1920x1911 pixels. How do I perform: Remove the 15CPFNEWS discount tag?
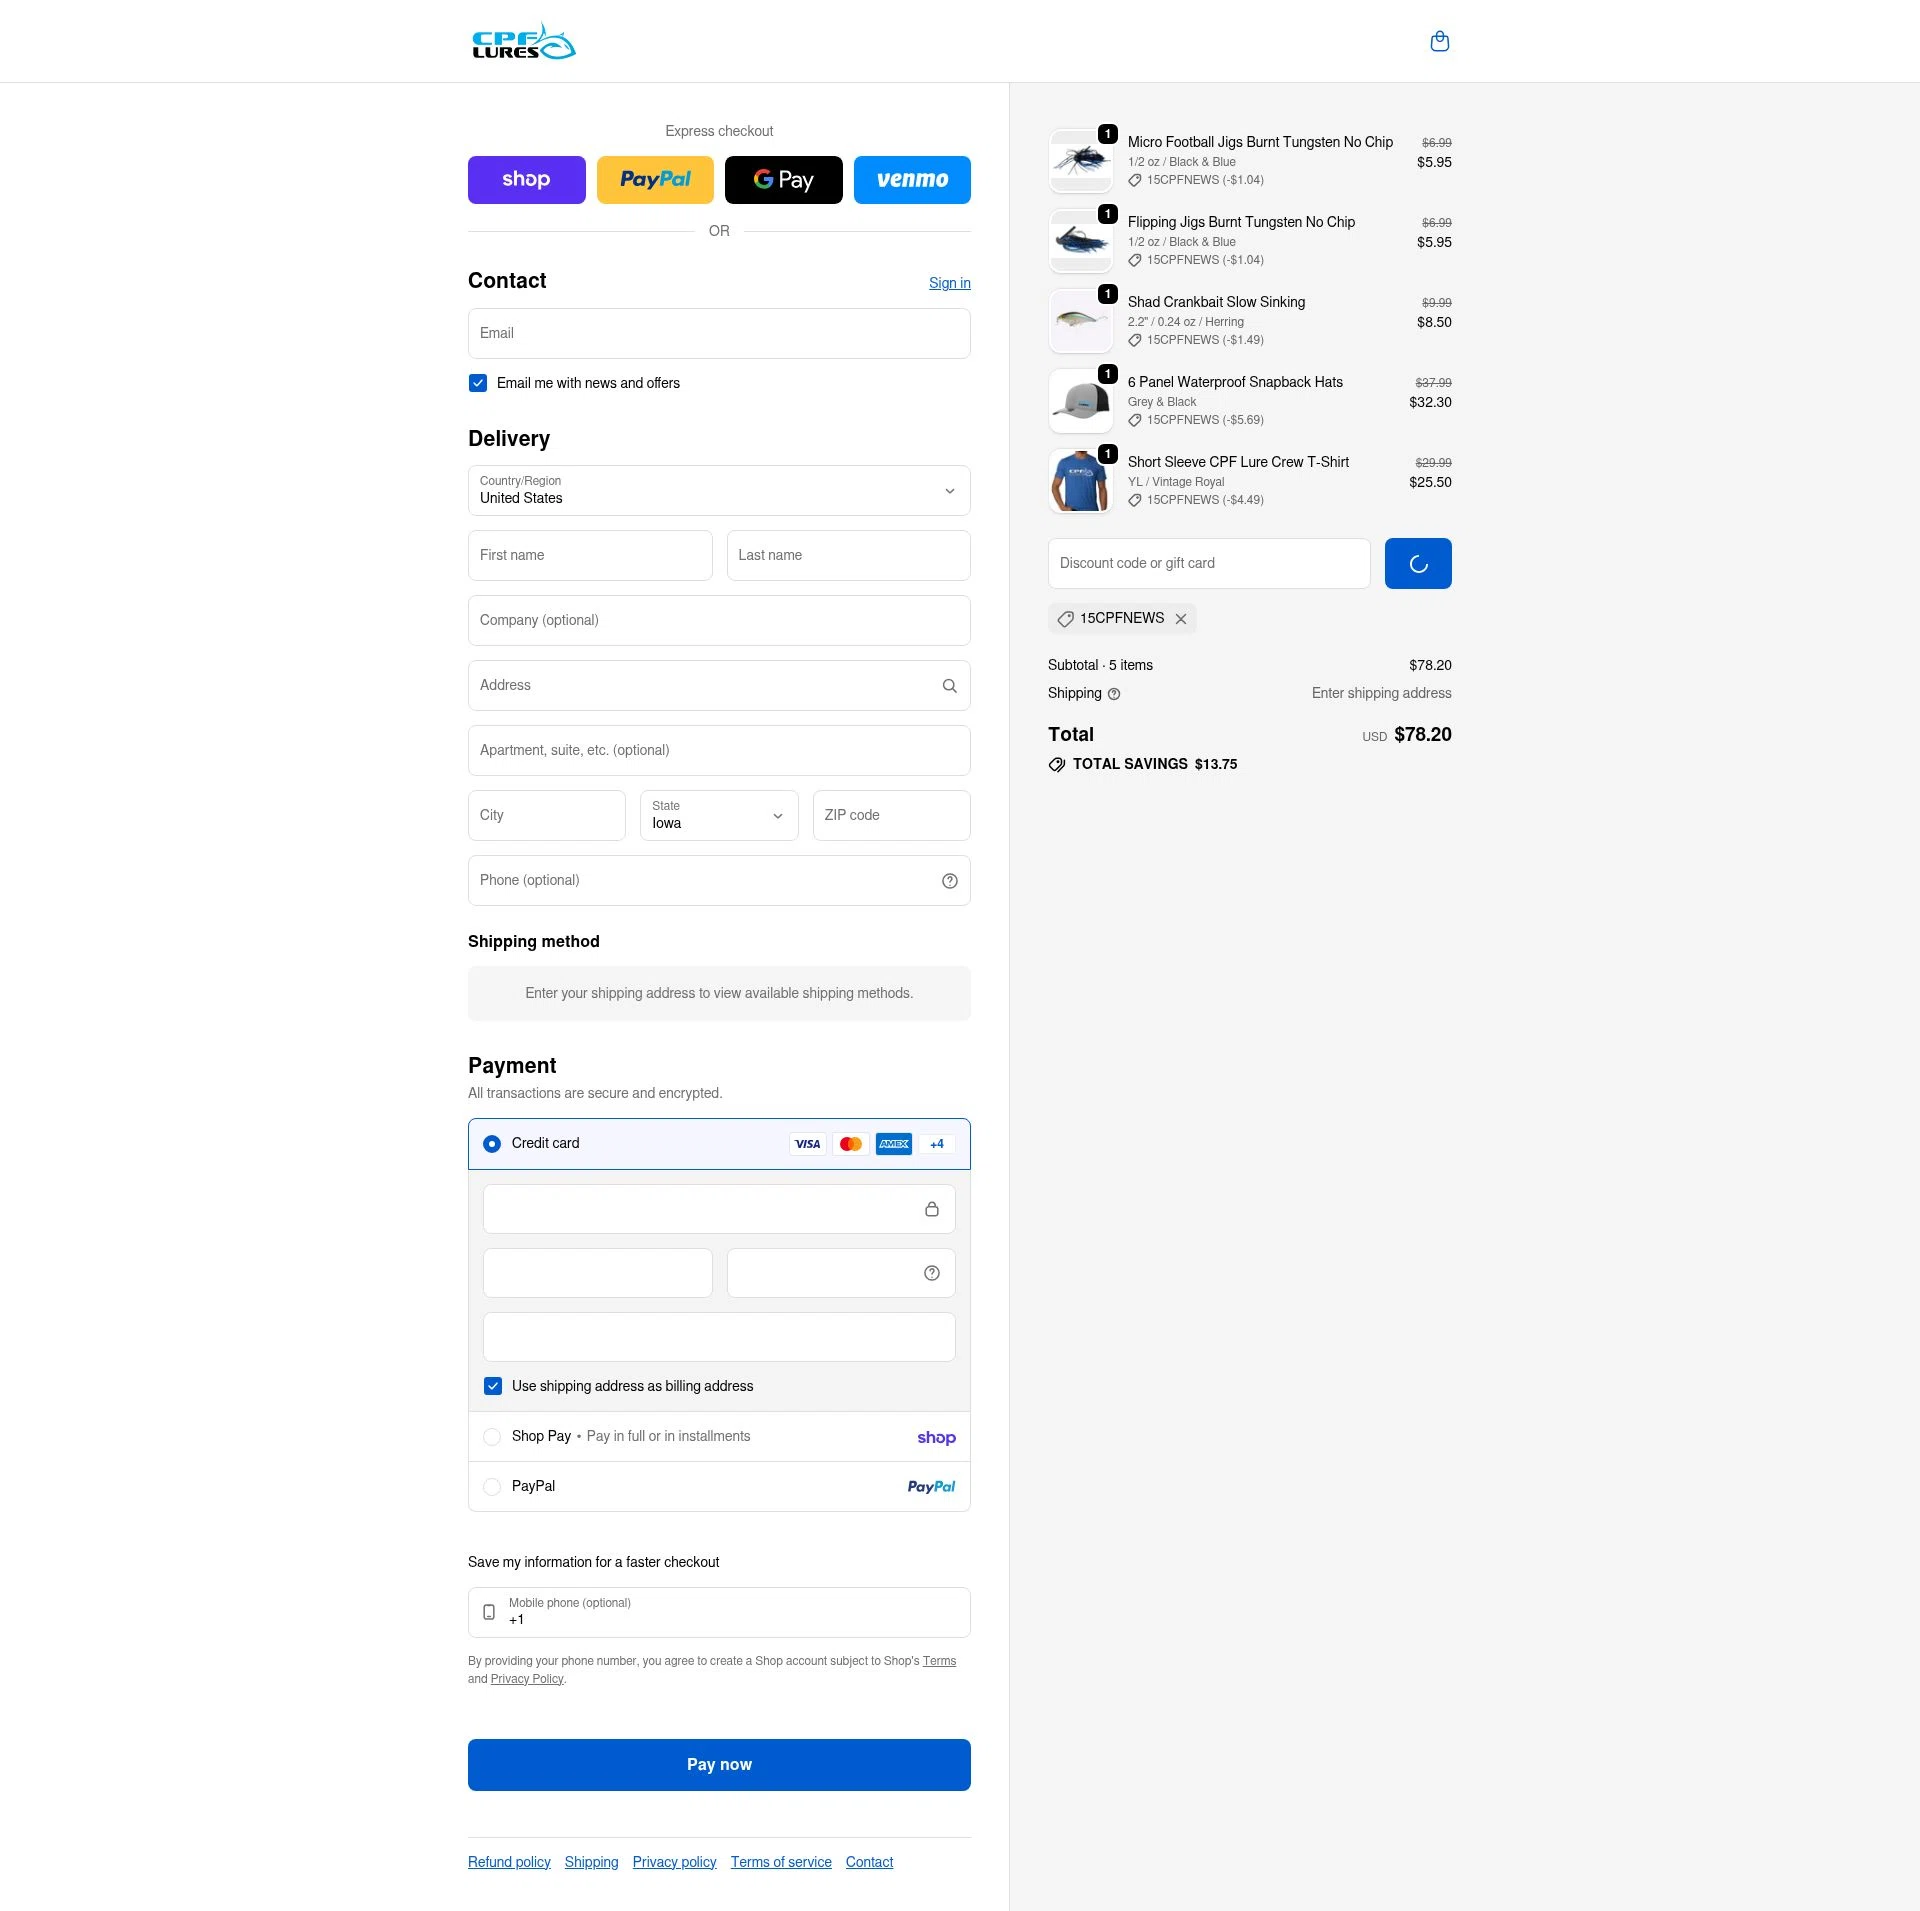click(1181, 619)
